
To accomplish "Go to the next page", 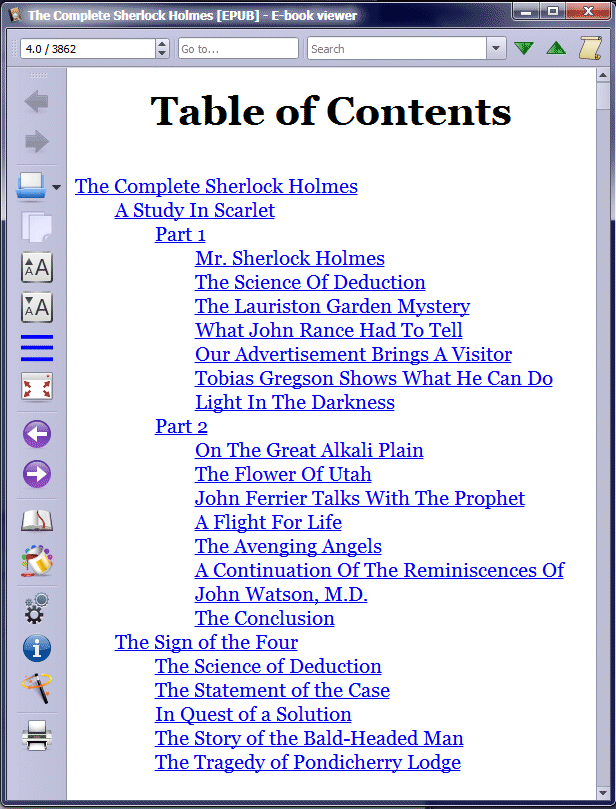I will coord(37,474).
